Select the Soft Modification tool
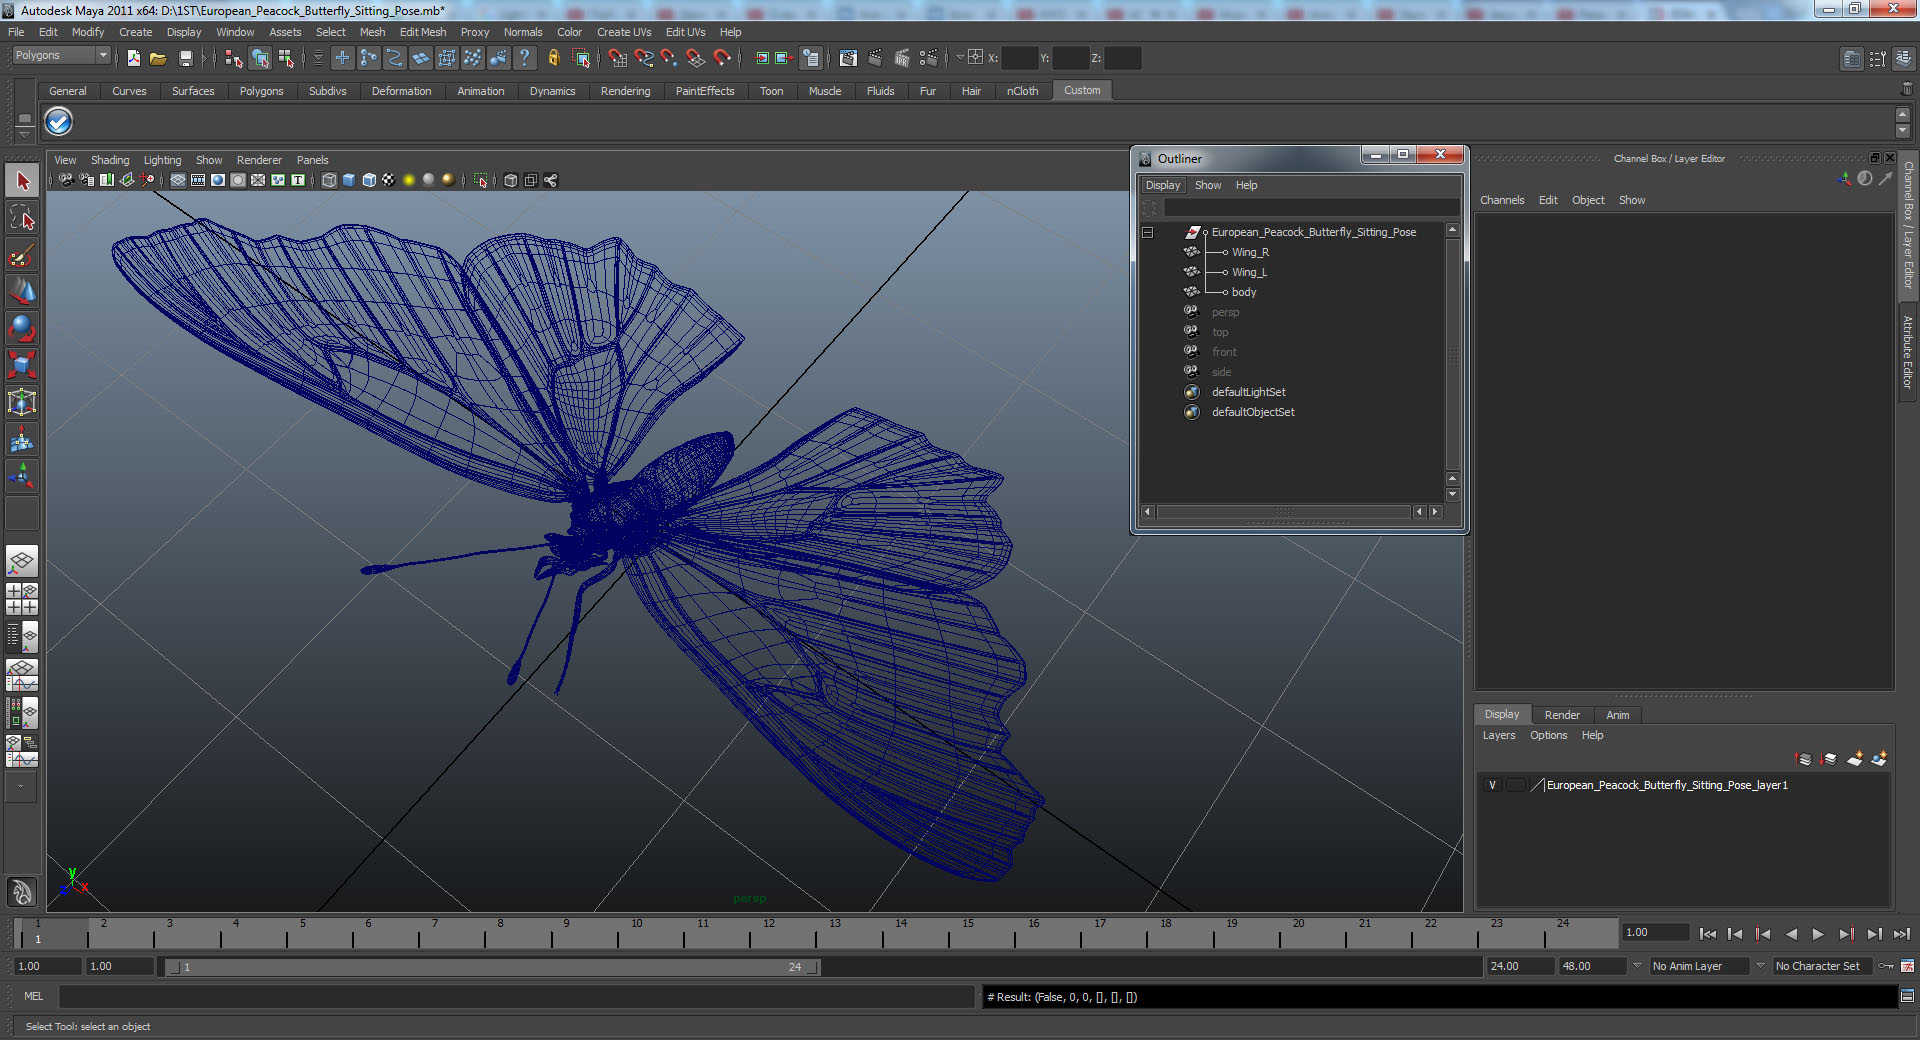The height and width of the screenshot is (1040, 1920). tap(22, 439)
